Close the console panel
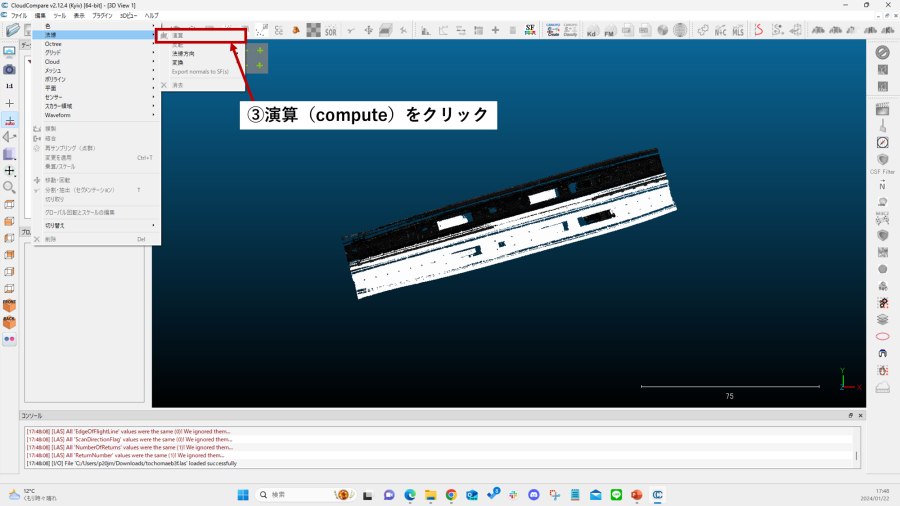This screenshot has width=900, height=506. tap(860, 415)
